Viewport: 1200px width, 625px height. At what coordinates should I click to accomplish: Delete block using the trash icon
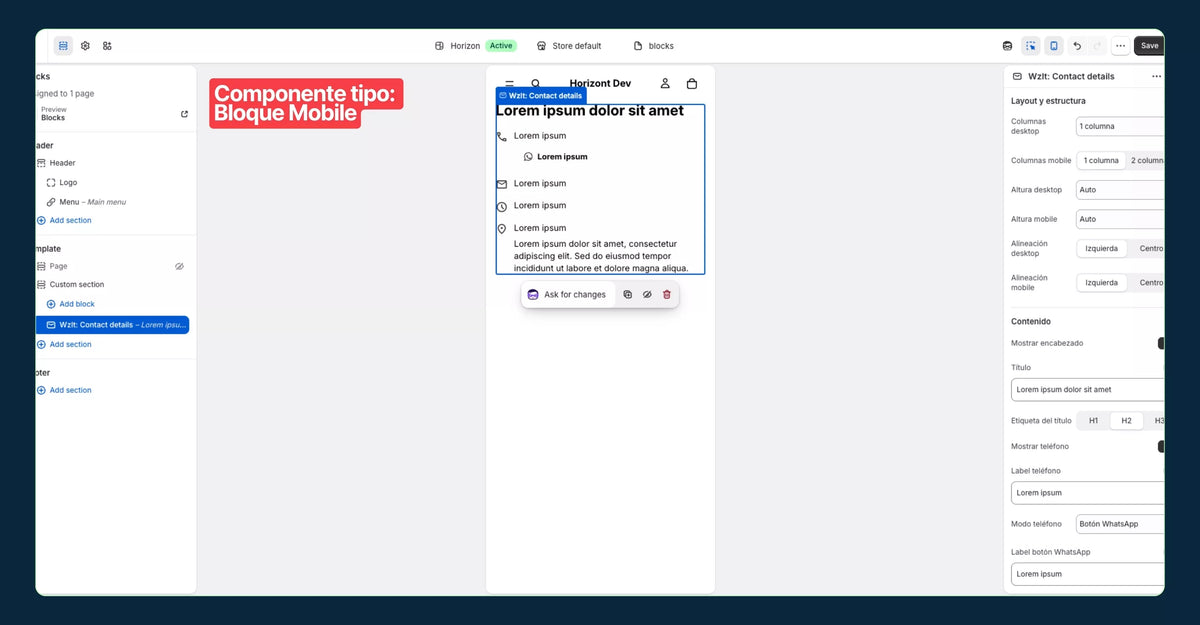tap(667, 295)
